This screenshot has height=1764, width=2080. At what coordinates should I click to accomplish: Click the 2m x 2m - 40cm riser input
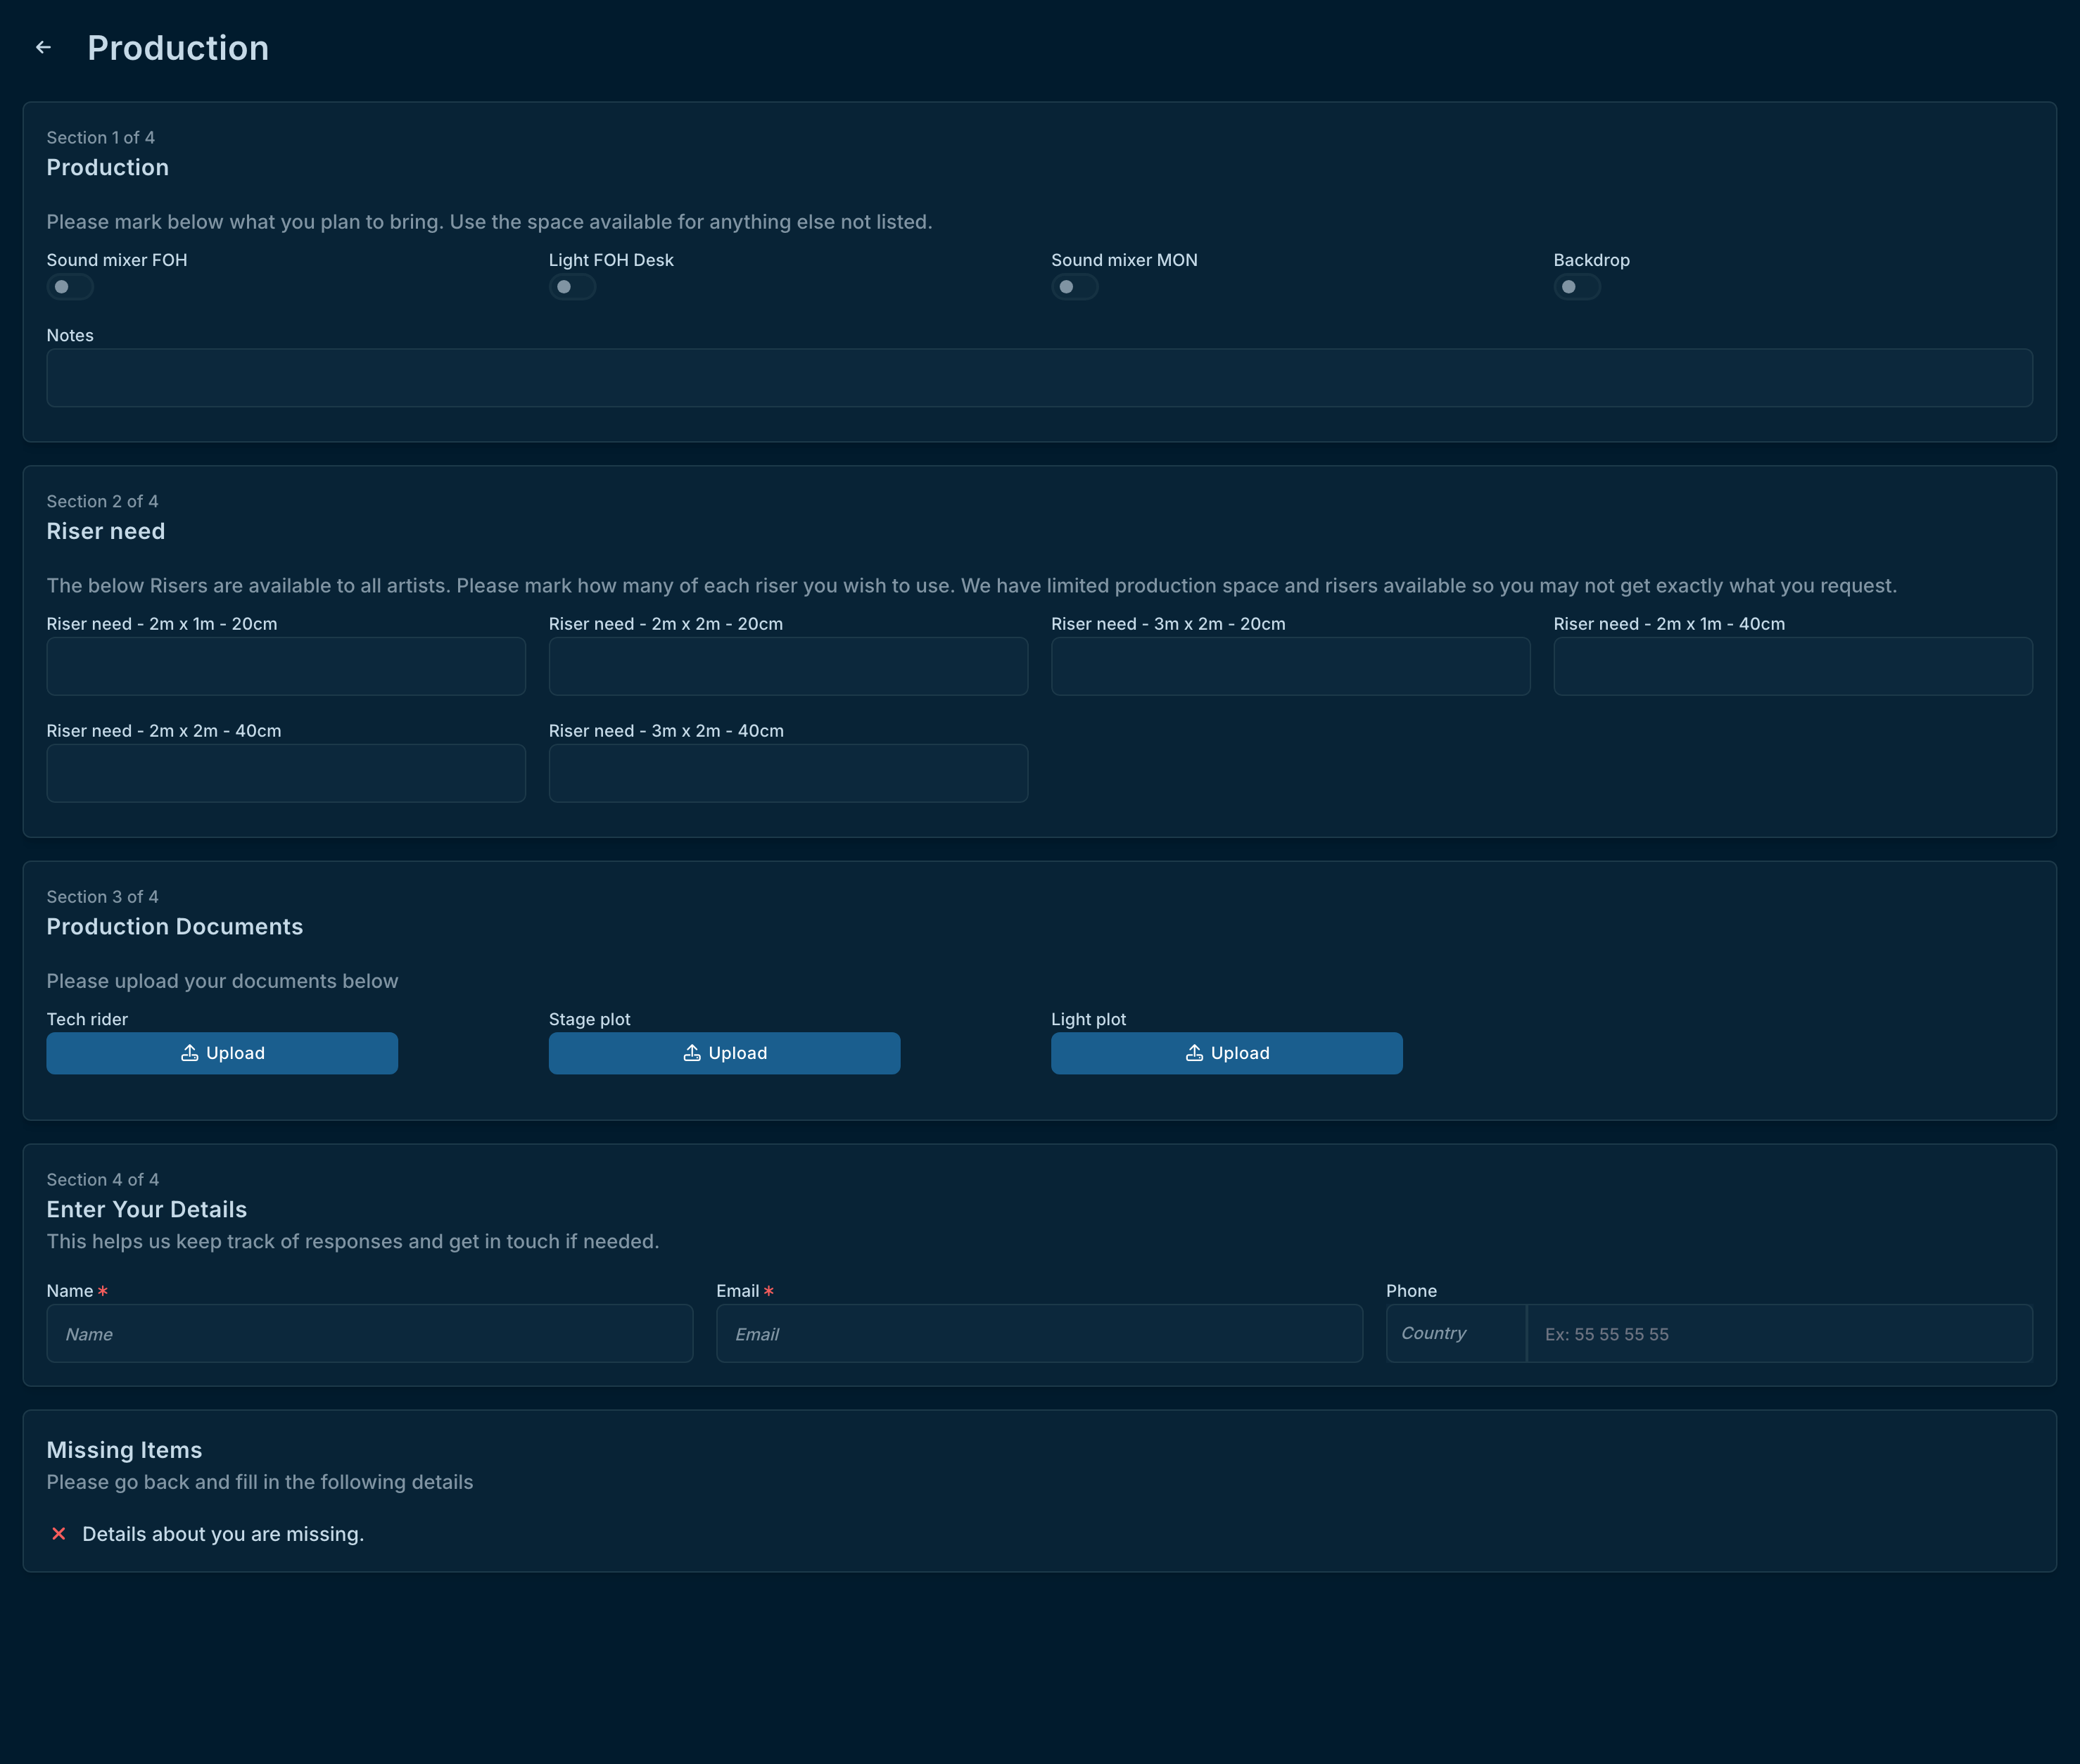click(x=286, y=773)
